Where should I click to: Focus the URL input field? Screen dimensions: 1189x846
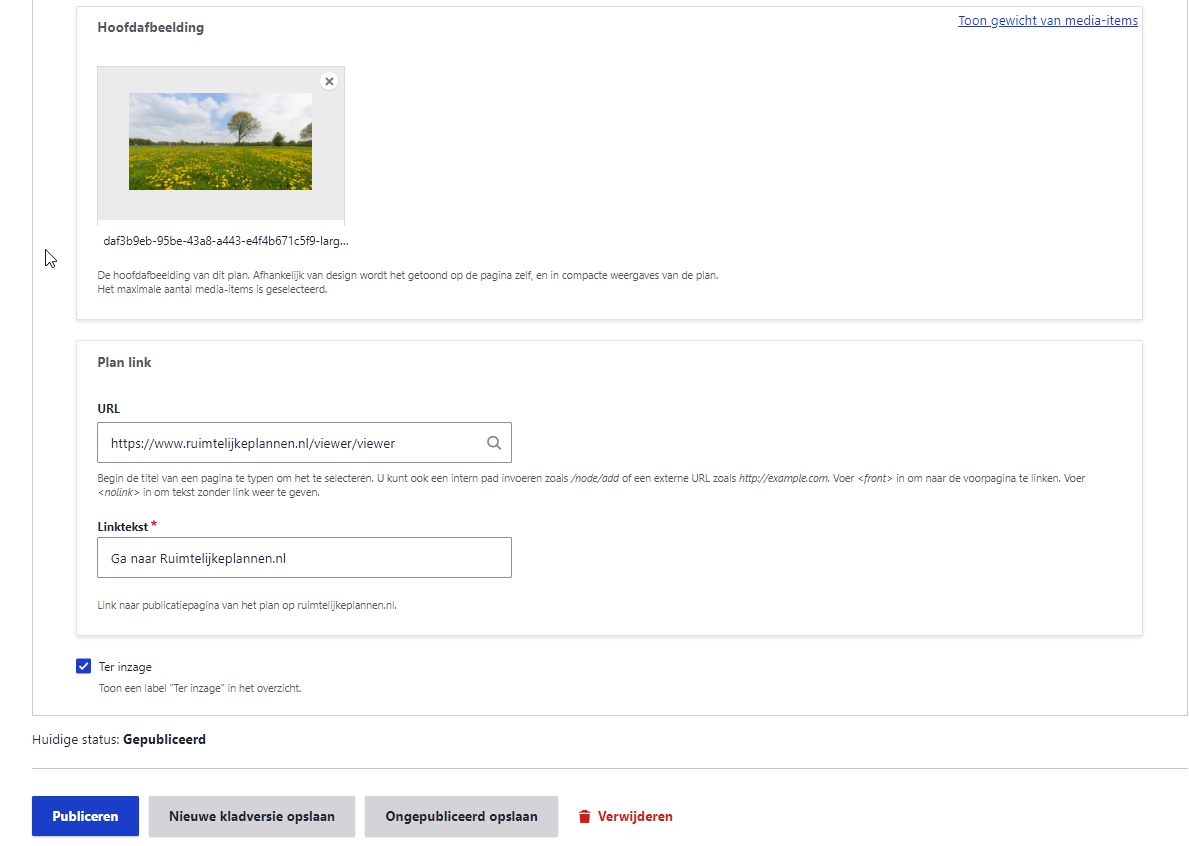(290, 443)
